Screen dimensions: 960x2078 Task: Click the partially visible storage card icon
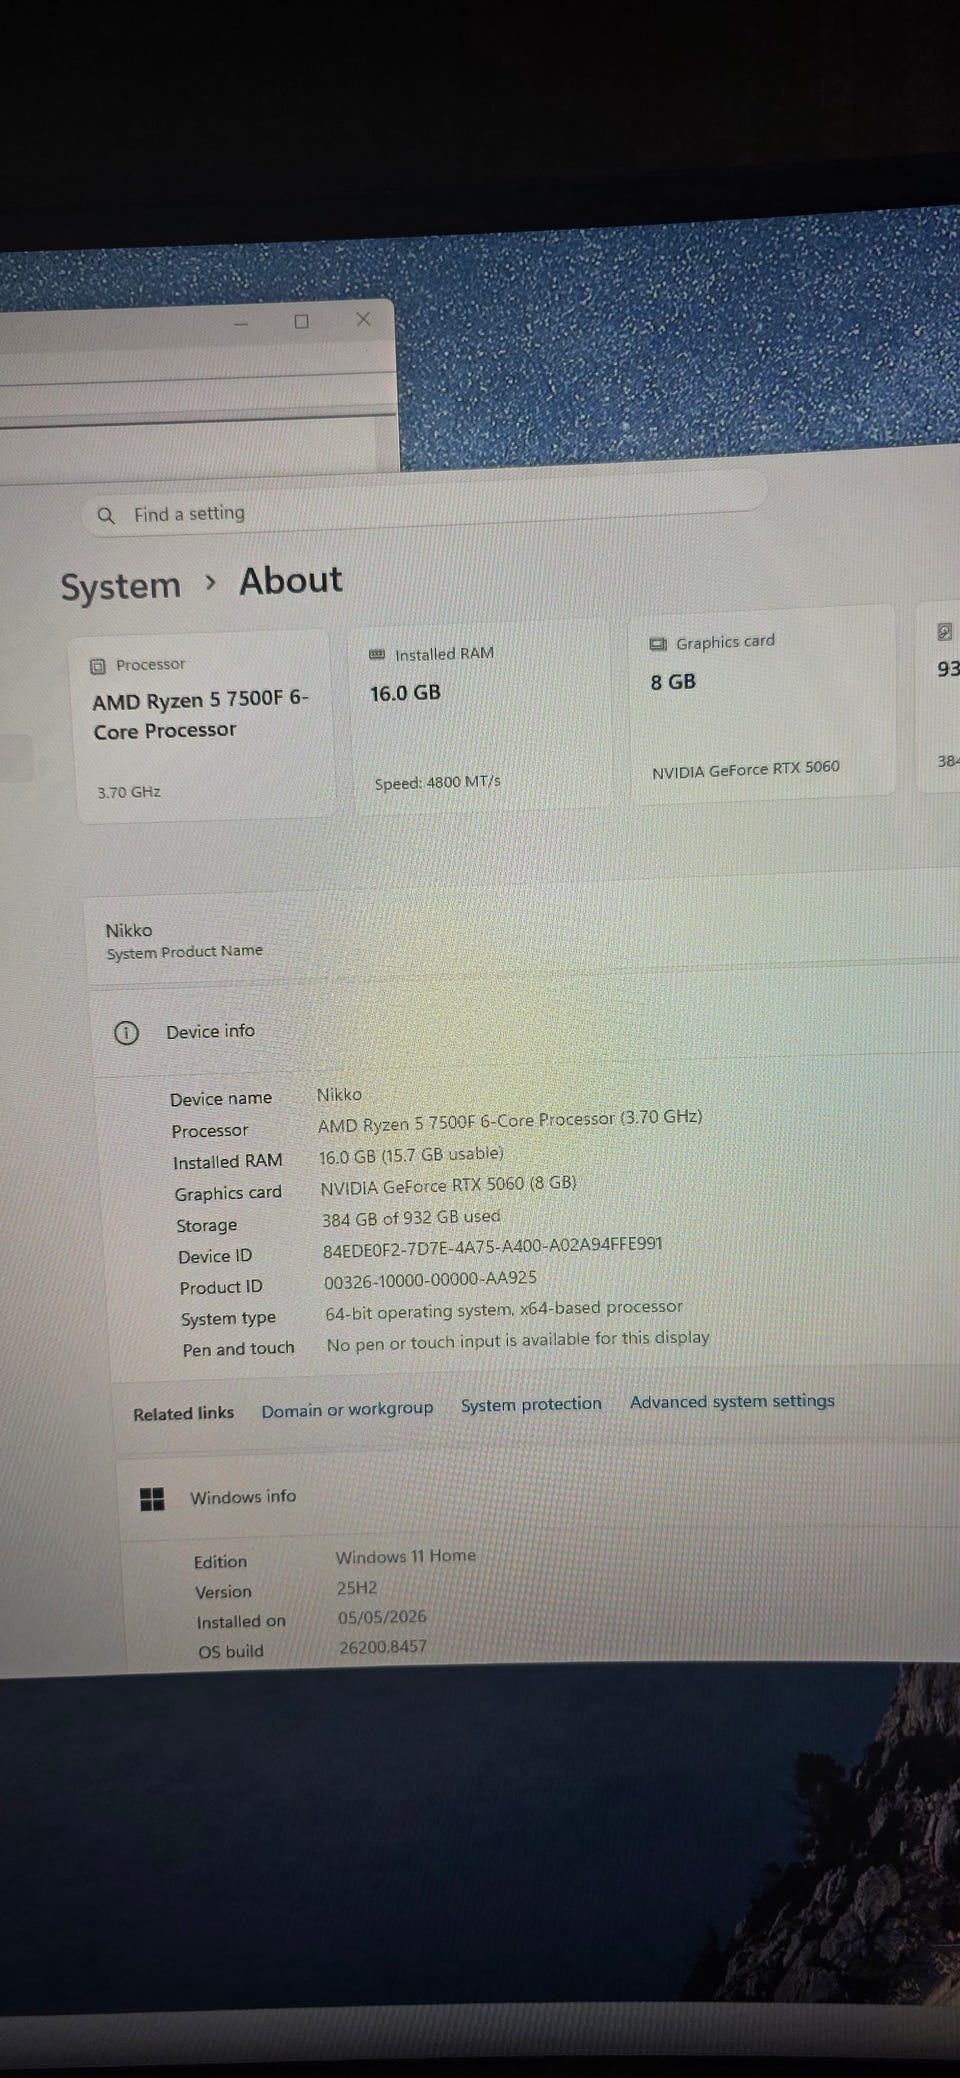pos(944,632)
